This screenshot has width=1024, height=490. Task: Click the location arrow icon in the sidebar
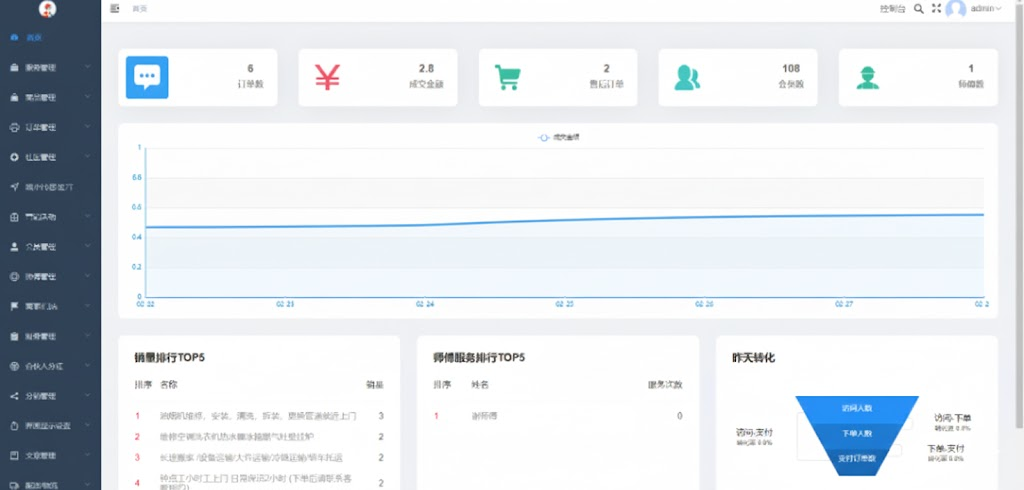[x=14, y=187]
